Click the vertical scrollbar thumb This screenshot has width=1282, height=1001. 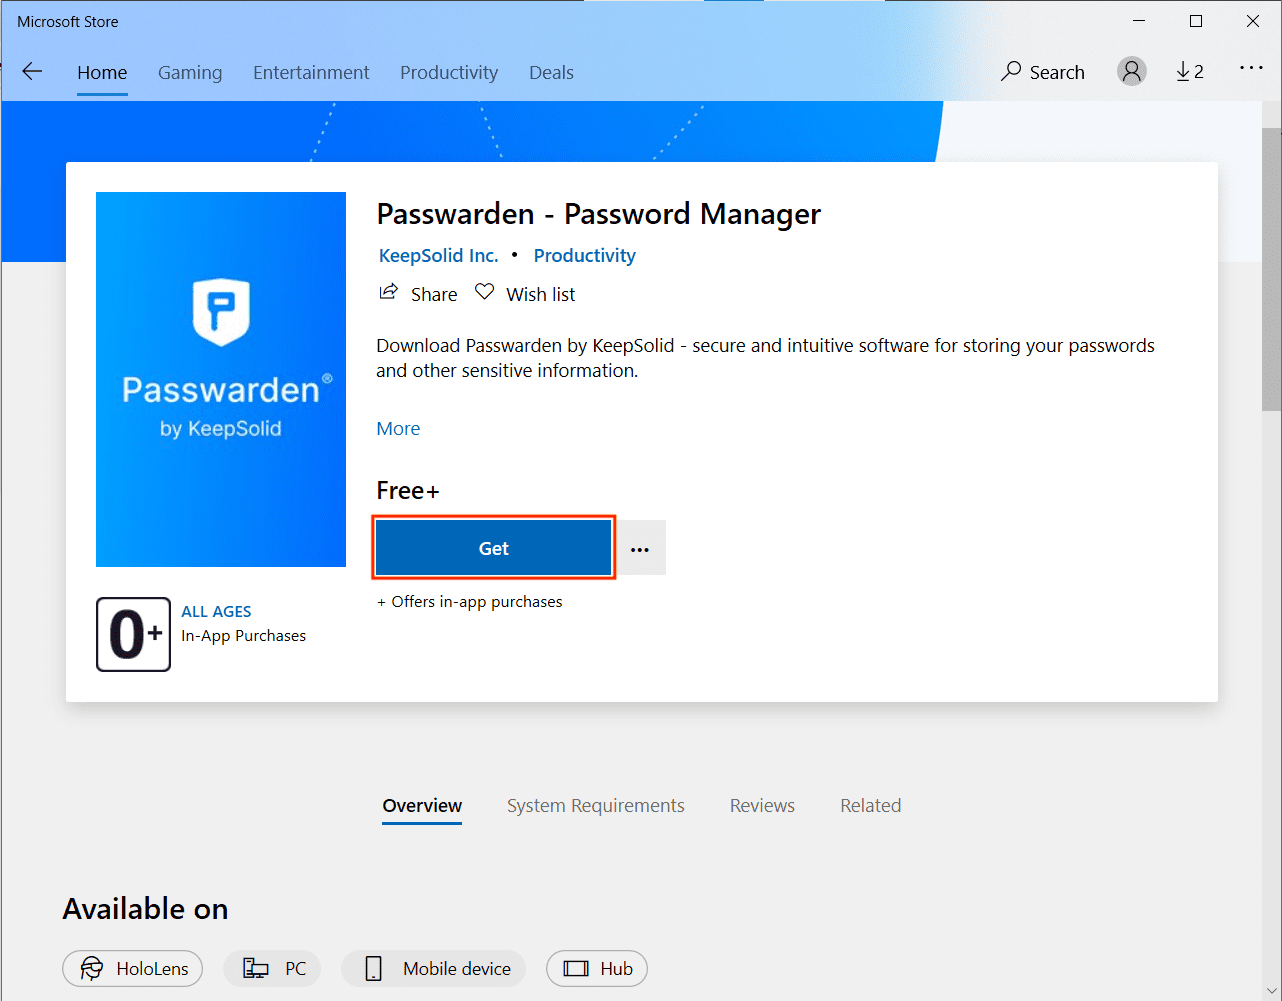tap(1271, 270)
